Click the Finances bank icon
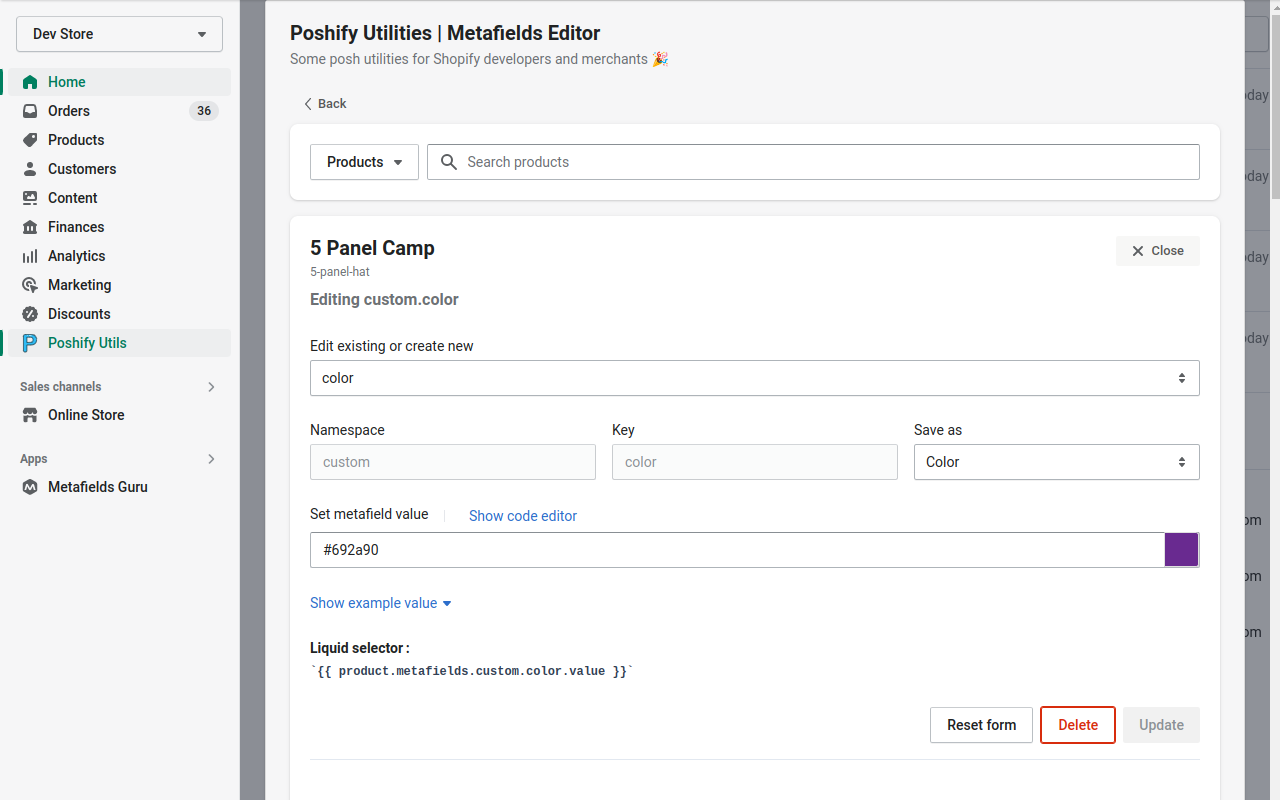This screenshot has height=800, width=1280. pyautogui.click(x=30, y=227)
